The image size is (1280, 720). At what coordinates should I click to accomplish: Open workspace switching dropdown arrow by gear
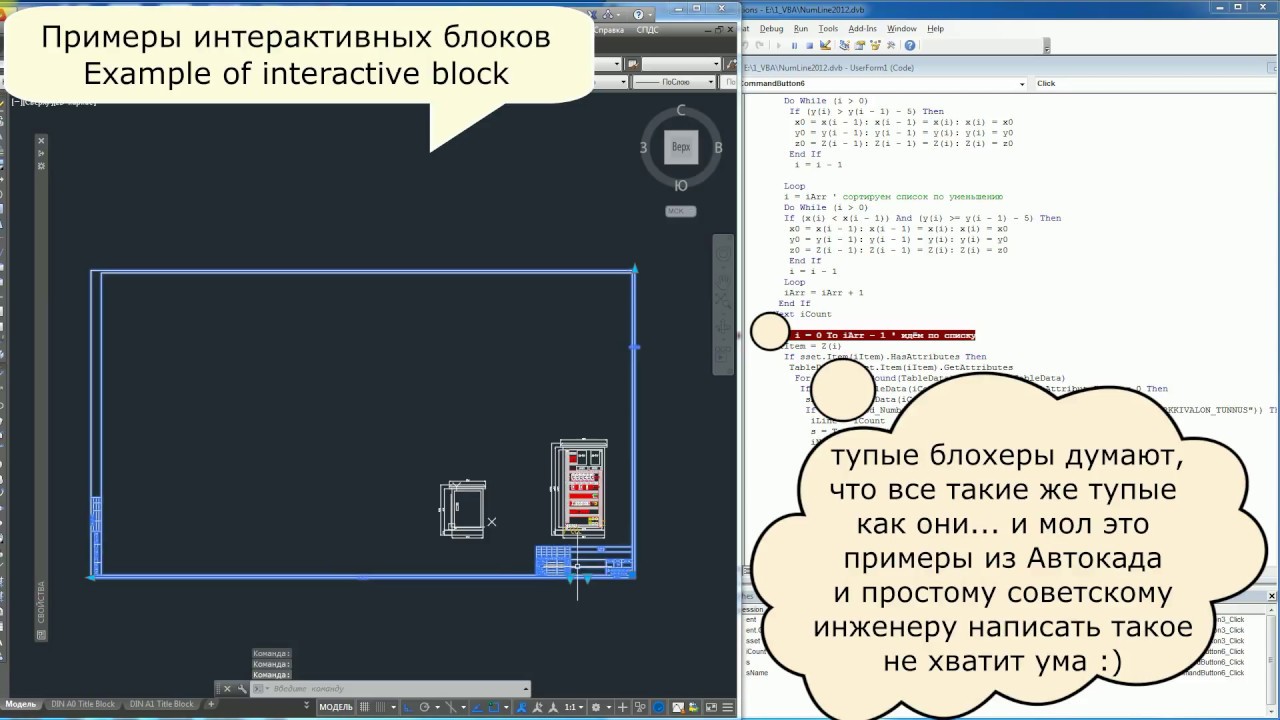pos(609,707)
